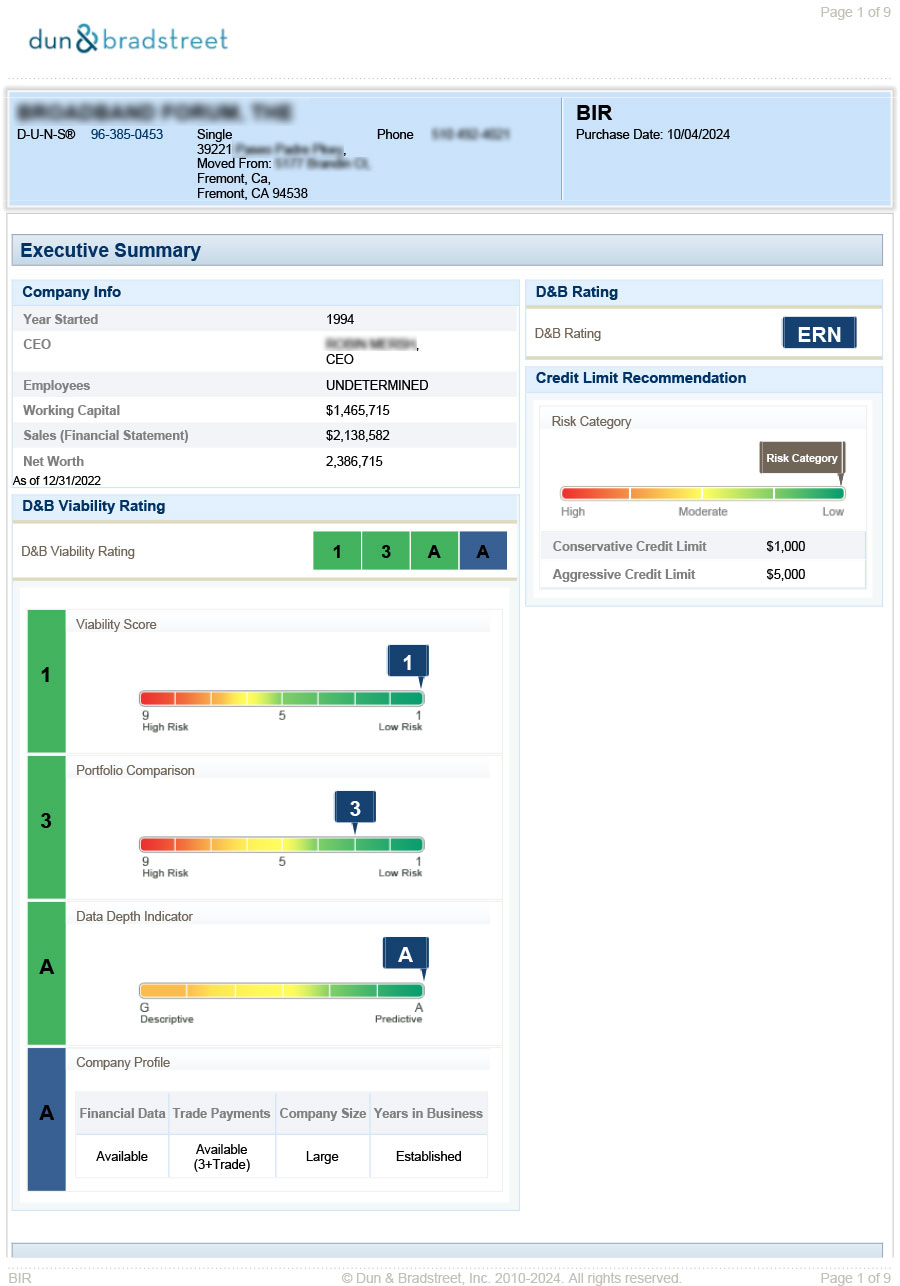The height and width of the screenshot is (1286, 900).
Task: Click the Years in Business column header
Action: coord(428,1113)
